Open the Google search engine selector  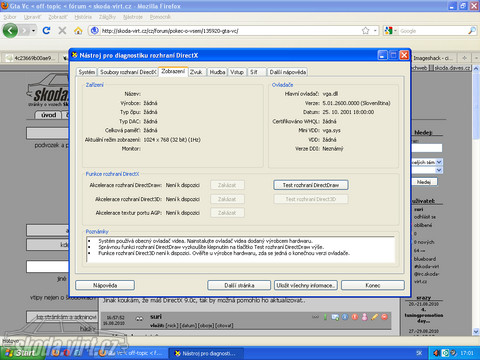coord(390,31)
